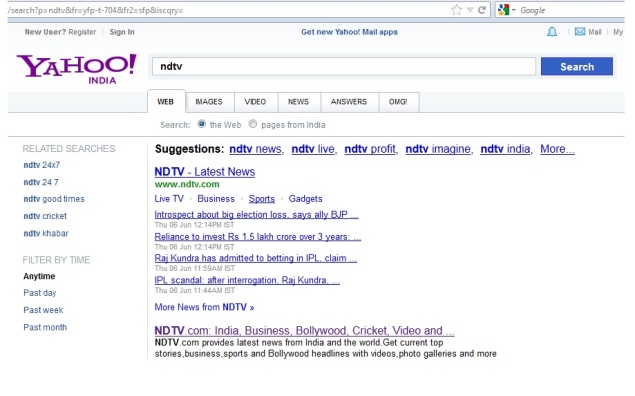Viewport: 635px width, 396px height.
Task: Click the 'More...' suggestions link
Action: [557, 149]
